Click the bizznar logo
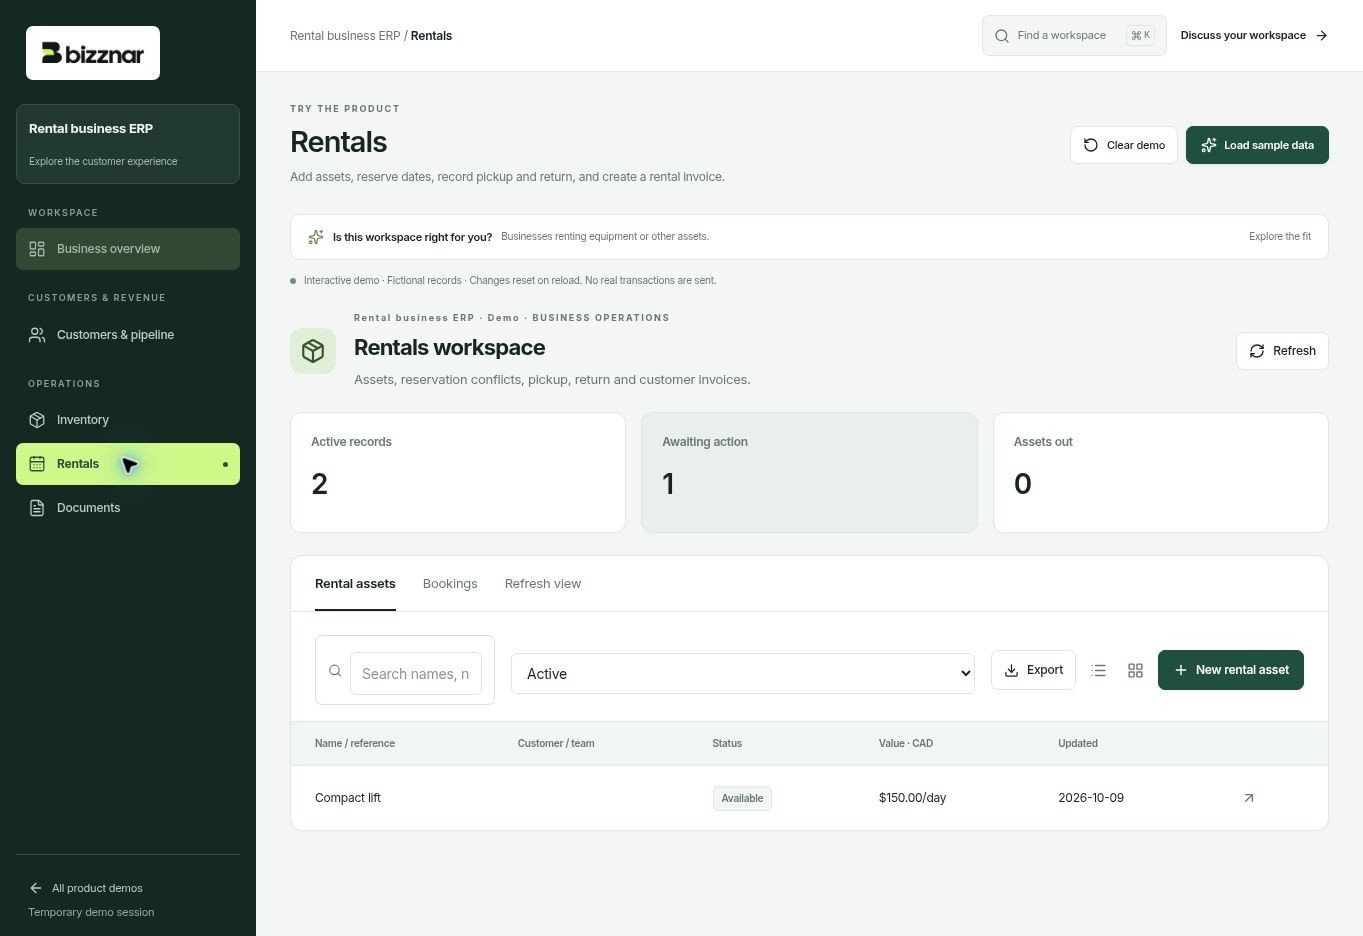1363x936 pixels. tap(93, 53)
